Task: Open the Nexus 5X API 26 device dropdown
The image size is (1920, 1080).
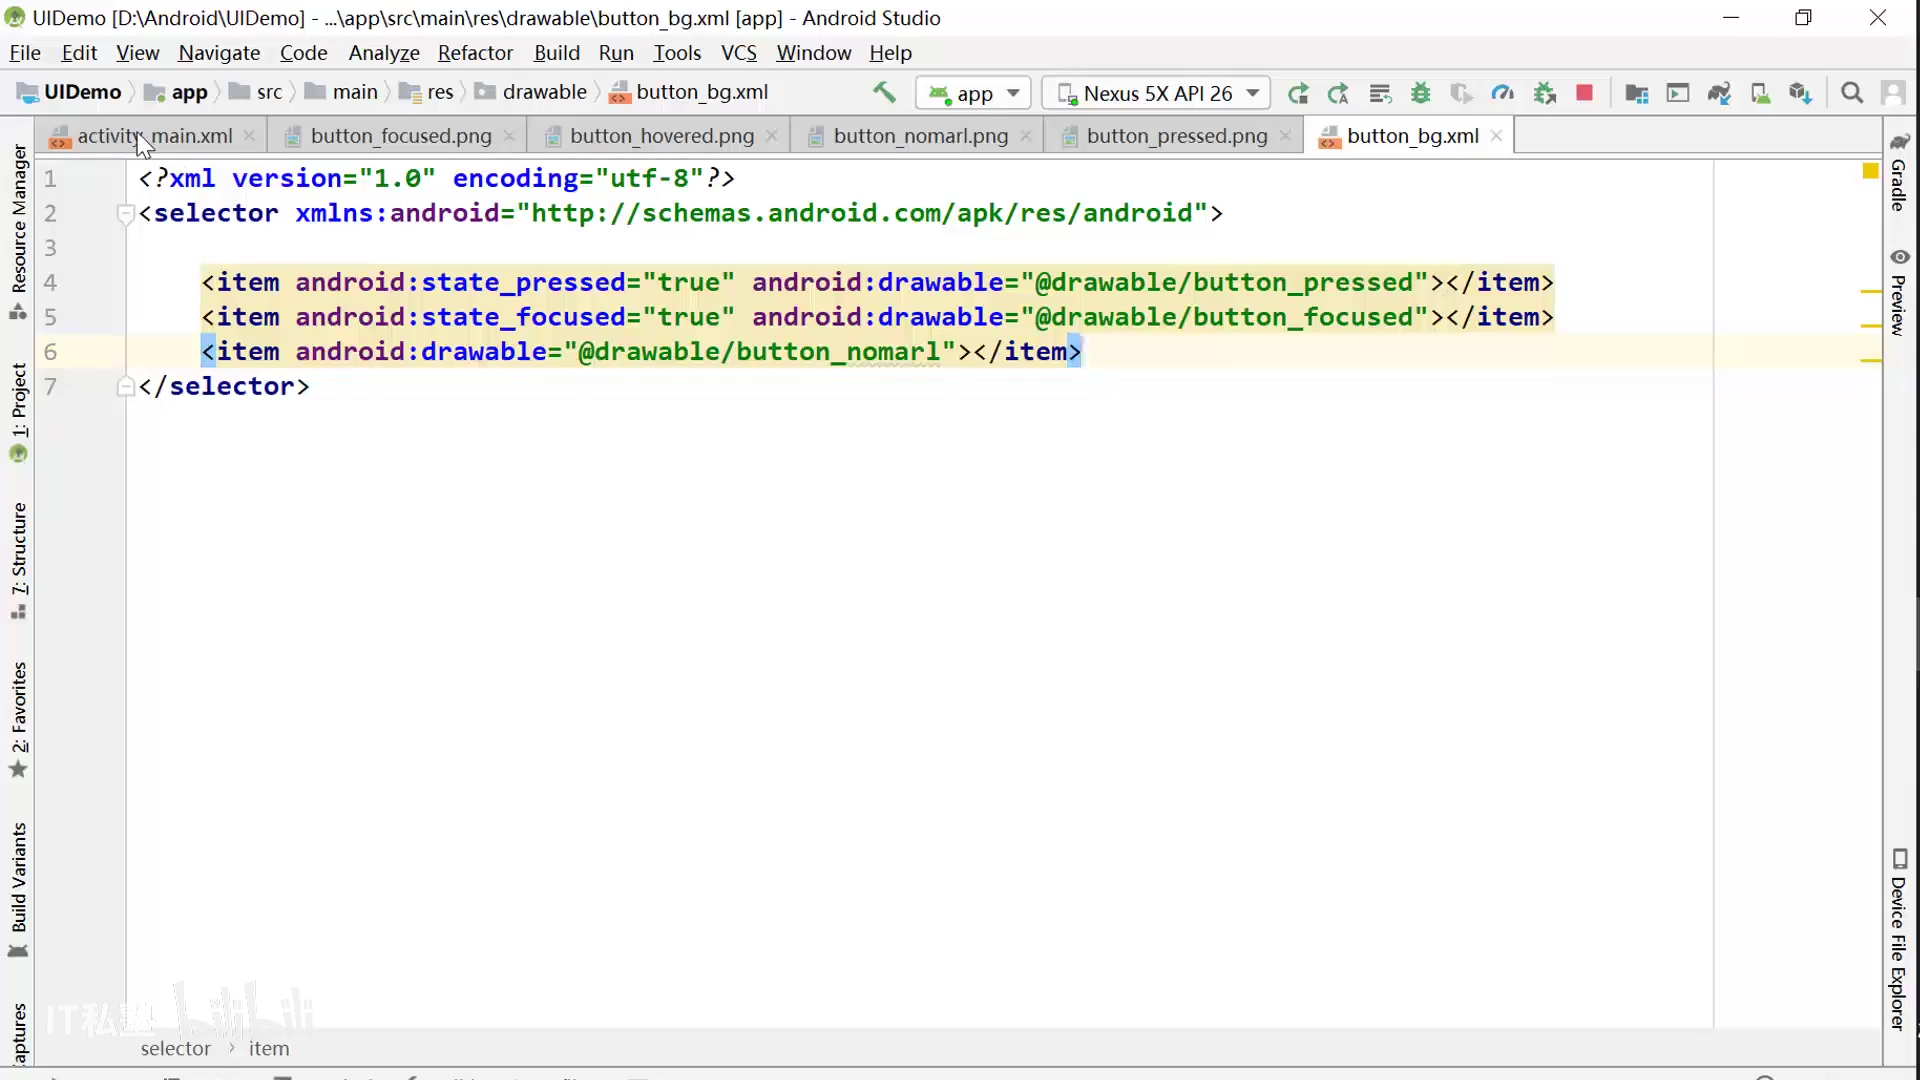Action: 1156,93
